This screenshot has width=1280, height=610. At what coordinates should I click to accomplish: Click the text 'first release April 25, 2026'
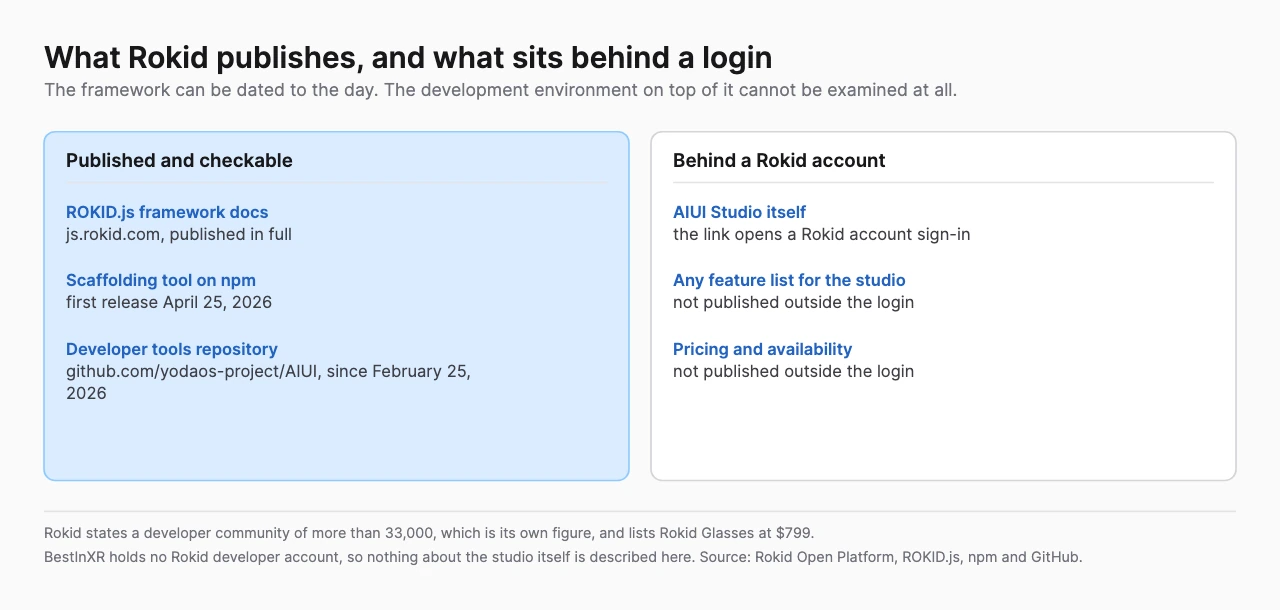coord(169,302)
